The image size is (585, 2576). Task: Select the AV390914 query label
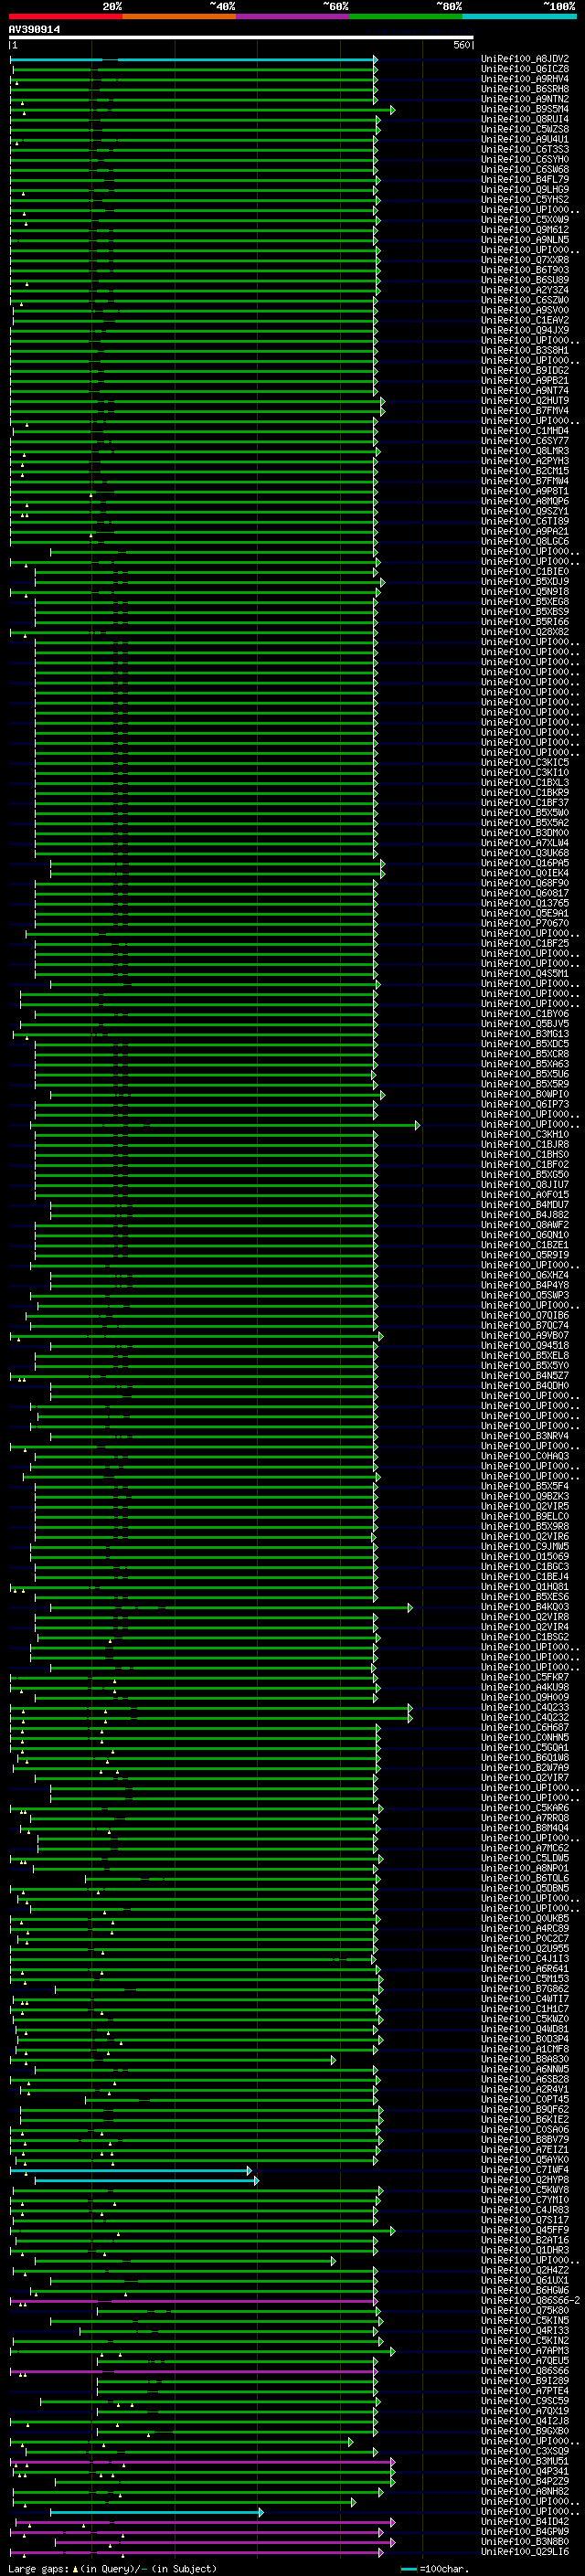coord(34,30)
